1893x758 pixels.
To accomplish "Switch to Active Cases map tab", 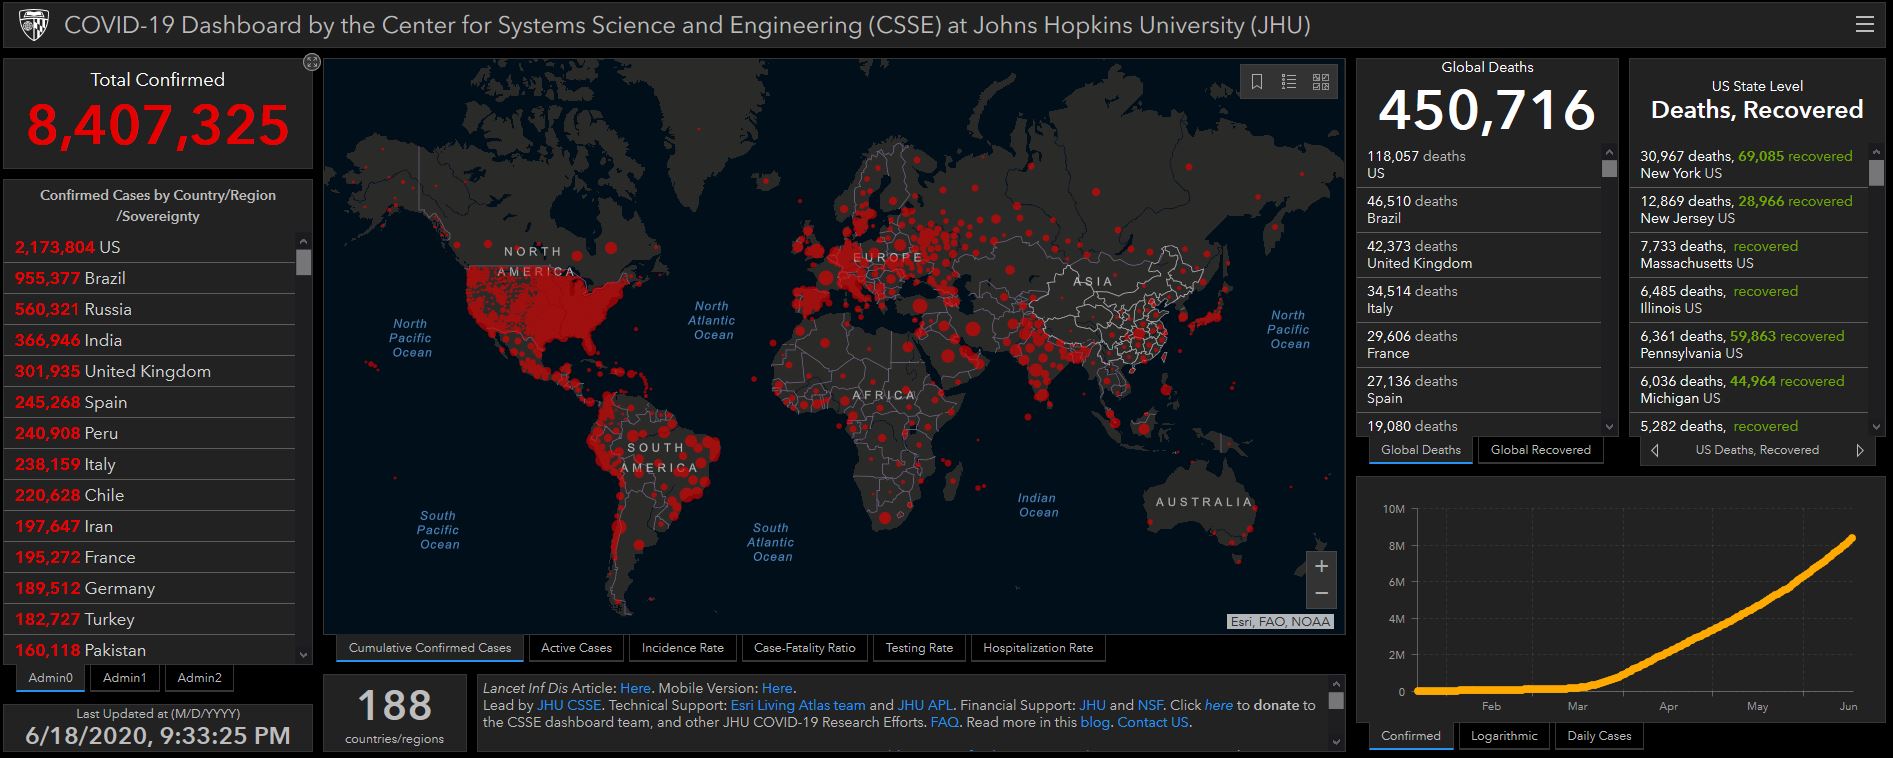I will tap(576, 648).
